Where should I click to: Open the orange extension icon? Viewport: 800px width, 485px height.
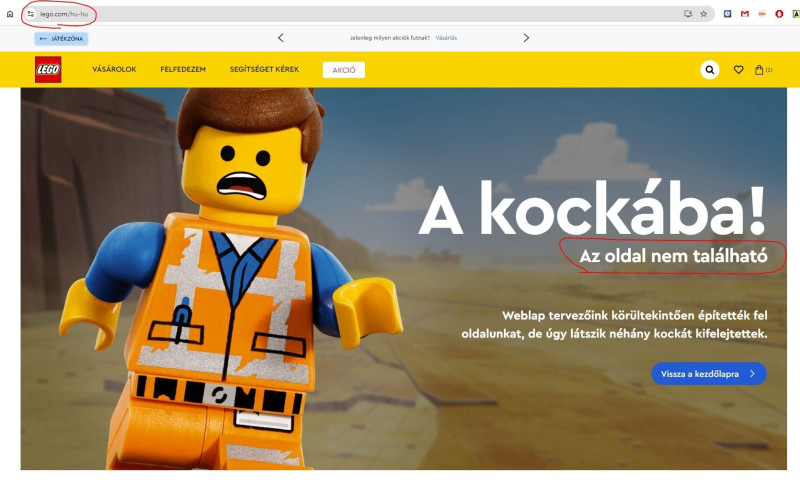click(762, 14)
